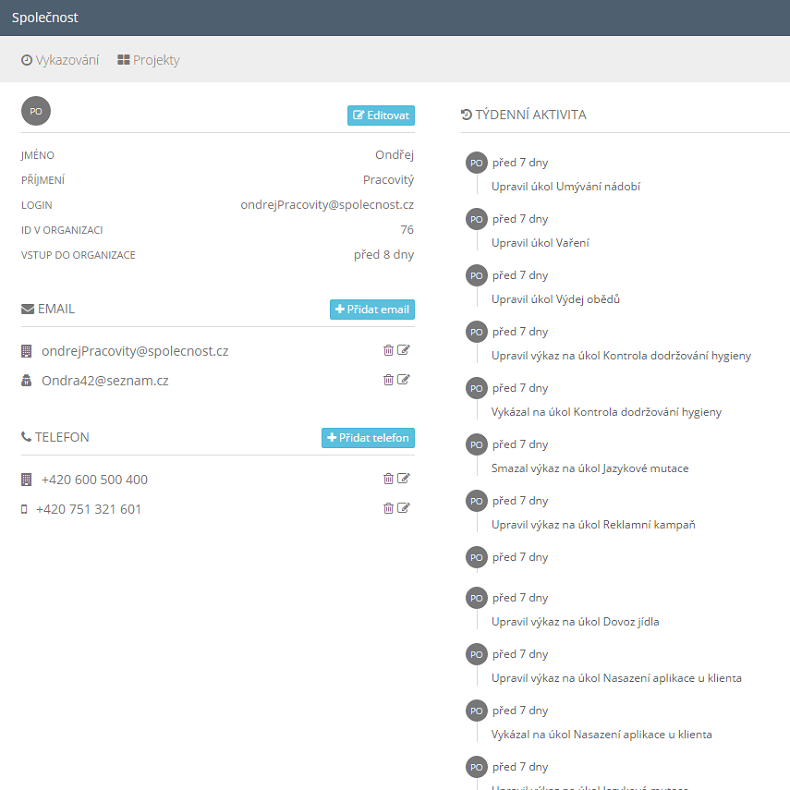Click the Editovat profile button
Viewport: 790px width, 790px height.
(381, 116)
